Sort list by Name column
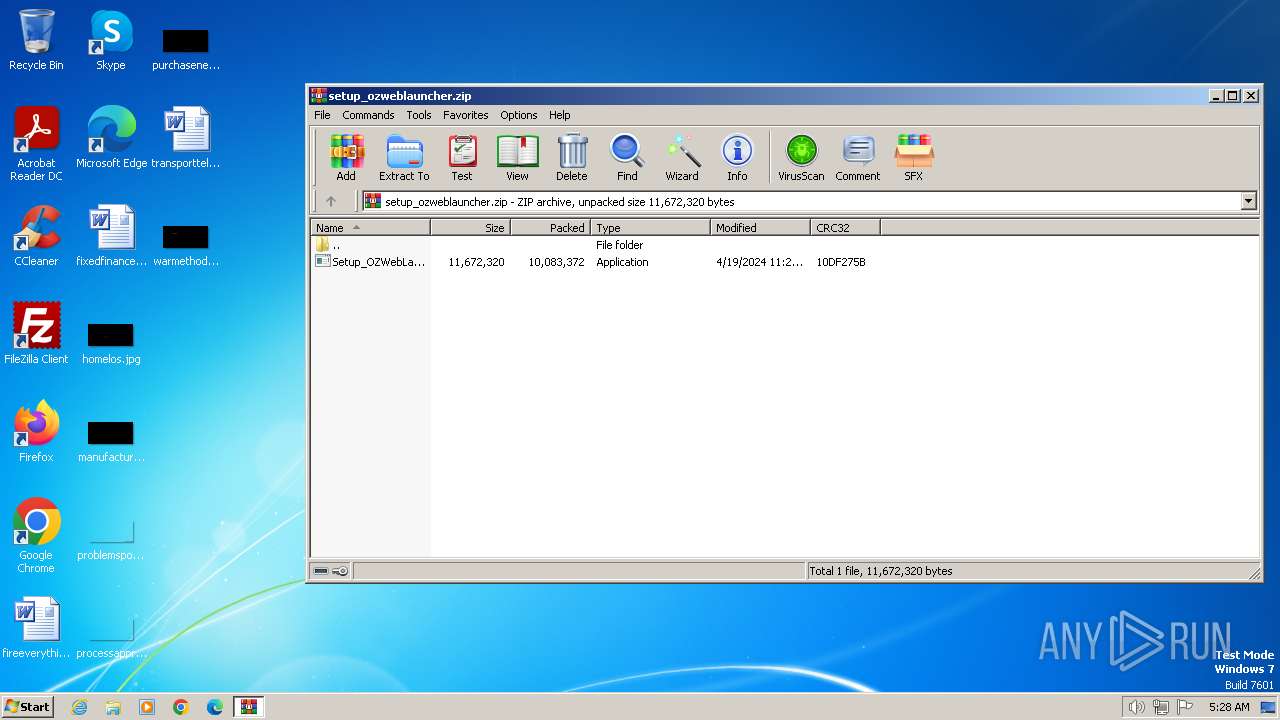The image size is (1280, 720). 370,228
